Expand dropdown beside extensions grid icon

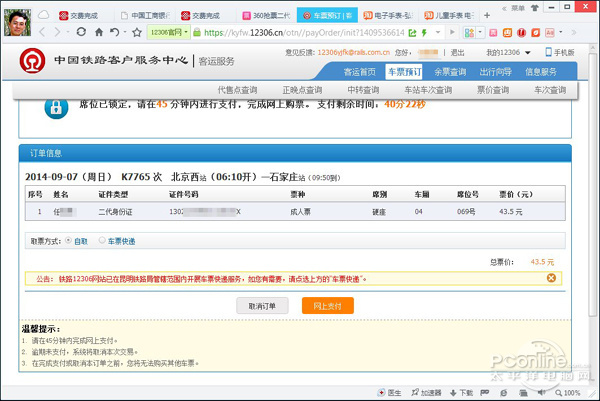point(480,33)
